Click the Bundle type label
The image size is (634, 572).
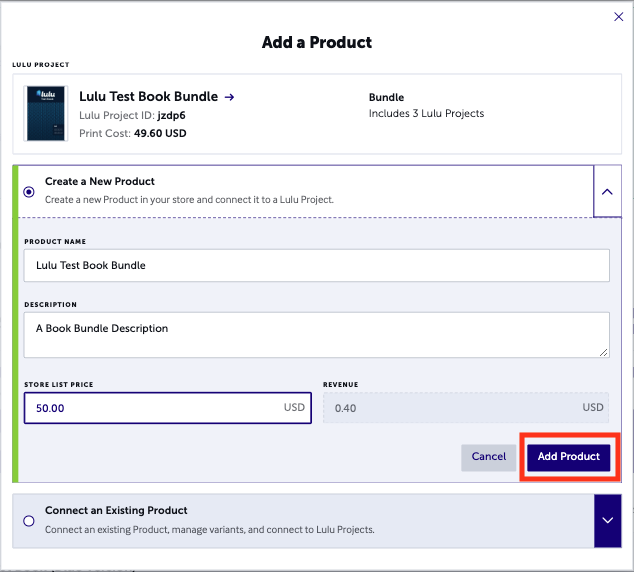(x=386, y=97)
